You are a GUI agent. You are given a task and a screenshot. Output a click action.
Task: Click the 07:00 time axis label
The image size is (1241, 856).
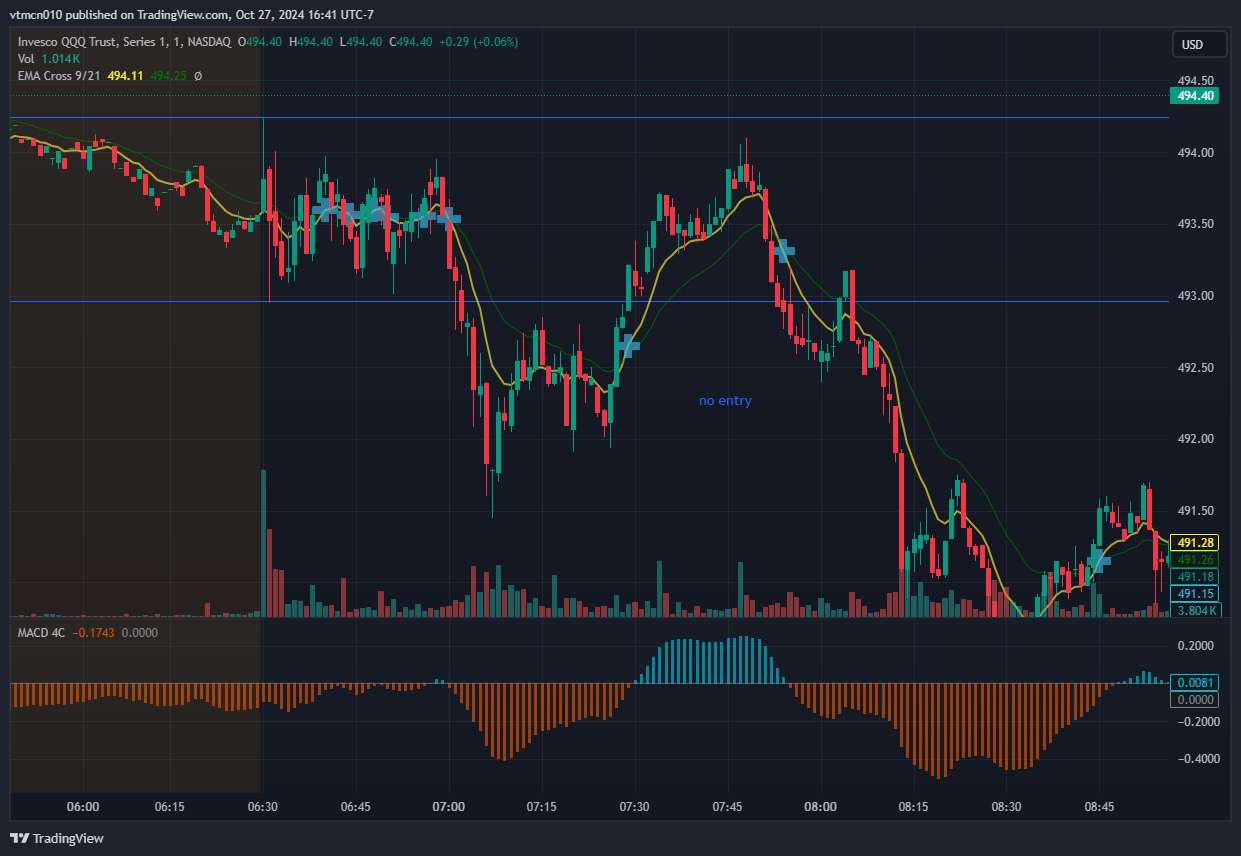pyautogui.click(x=449, y=806)
